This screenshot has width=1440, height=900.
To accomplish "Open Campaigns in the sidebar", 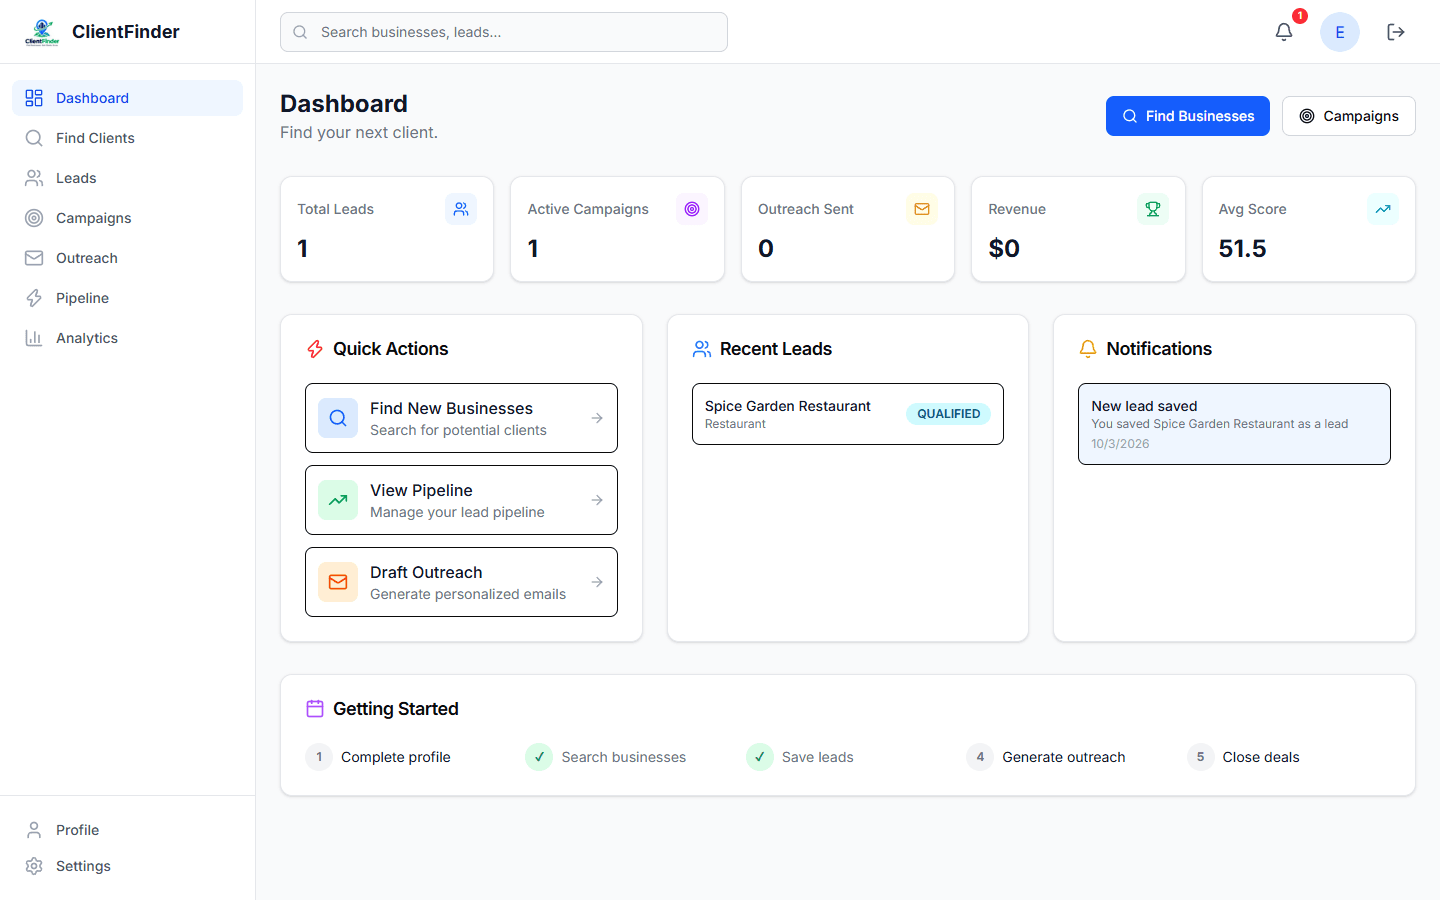I will [x=127, y=218].
